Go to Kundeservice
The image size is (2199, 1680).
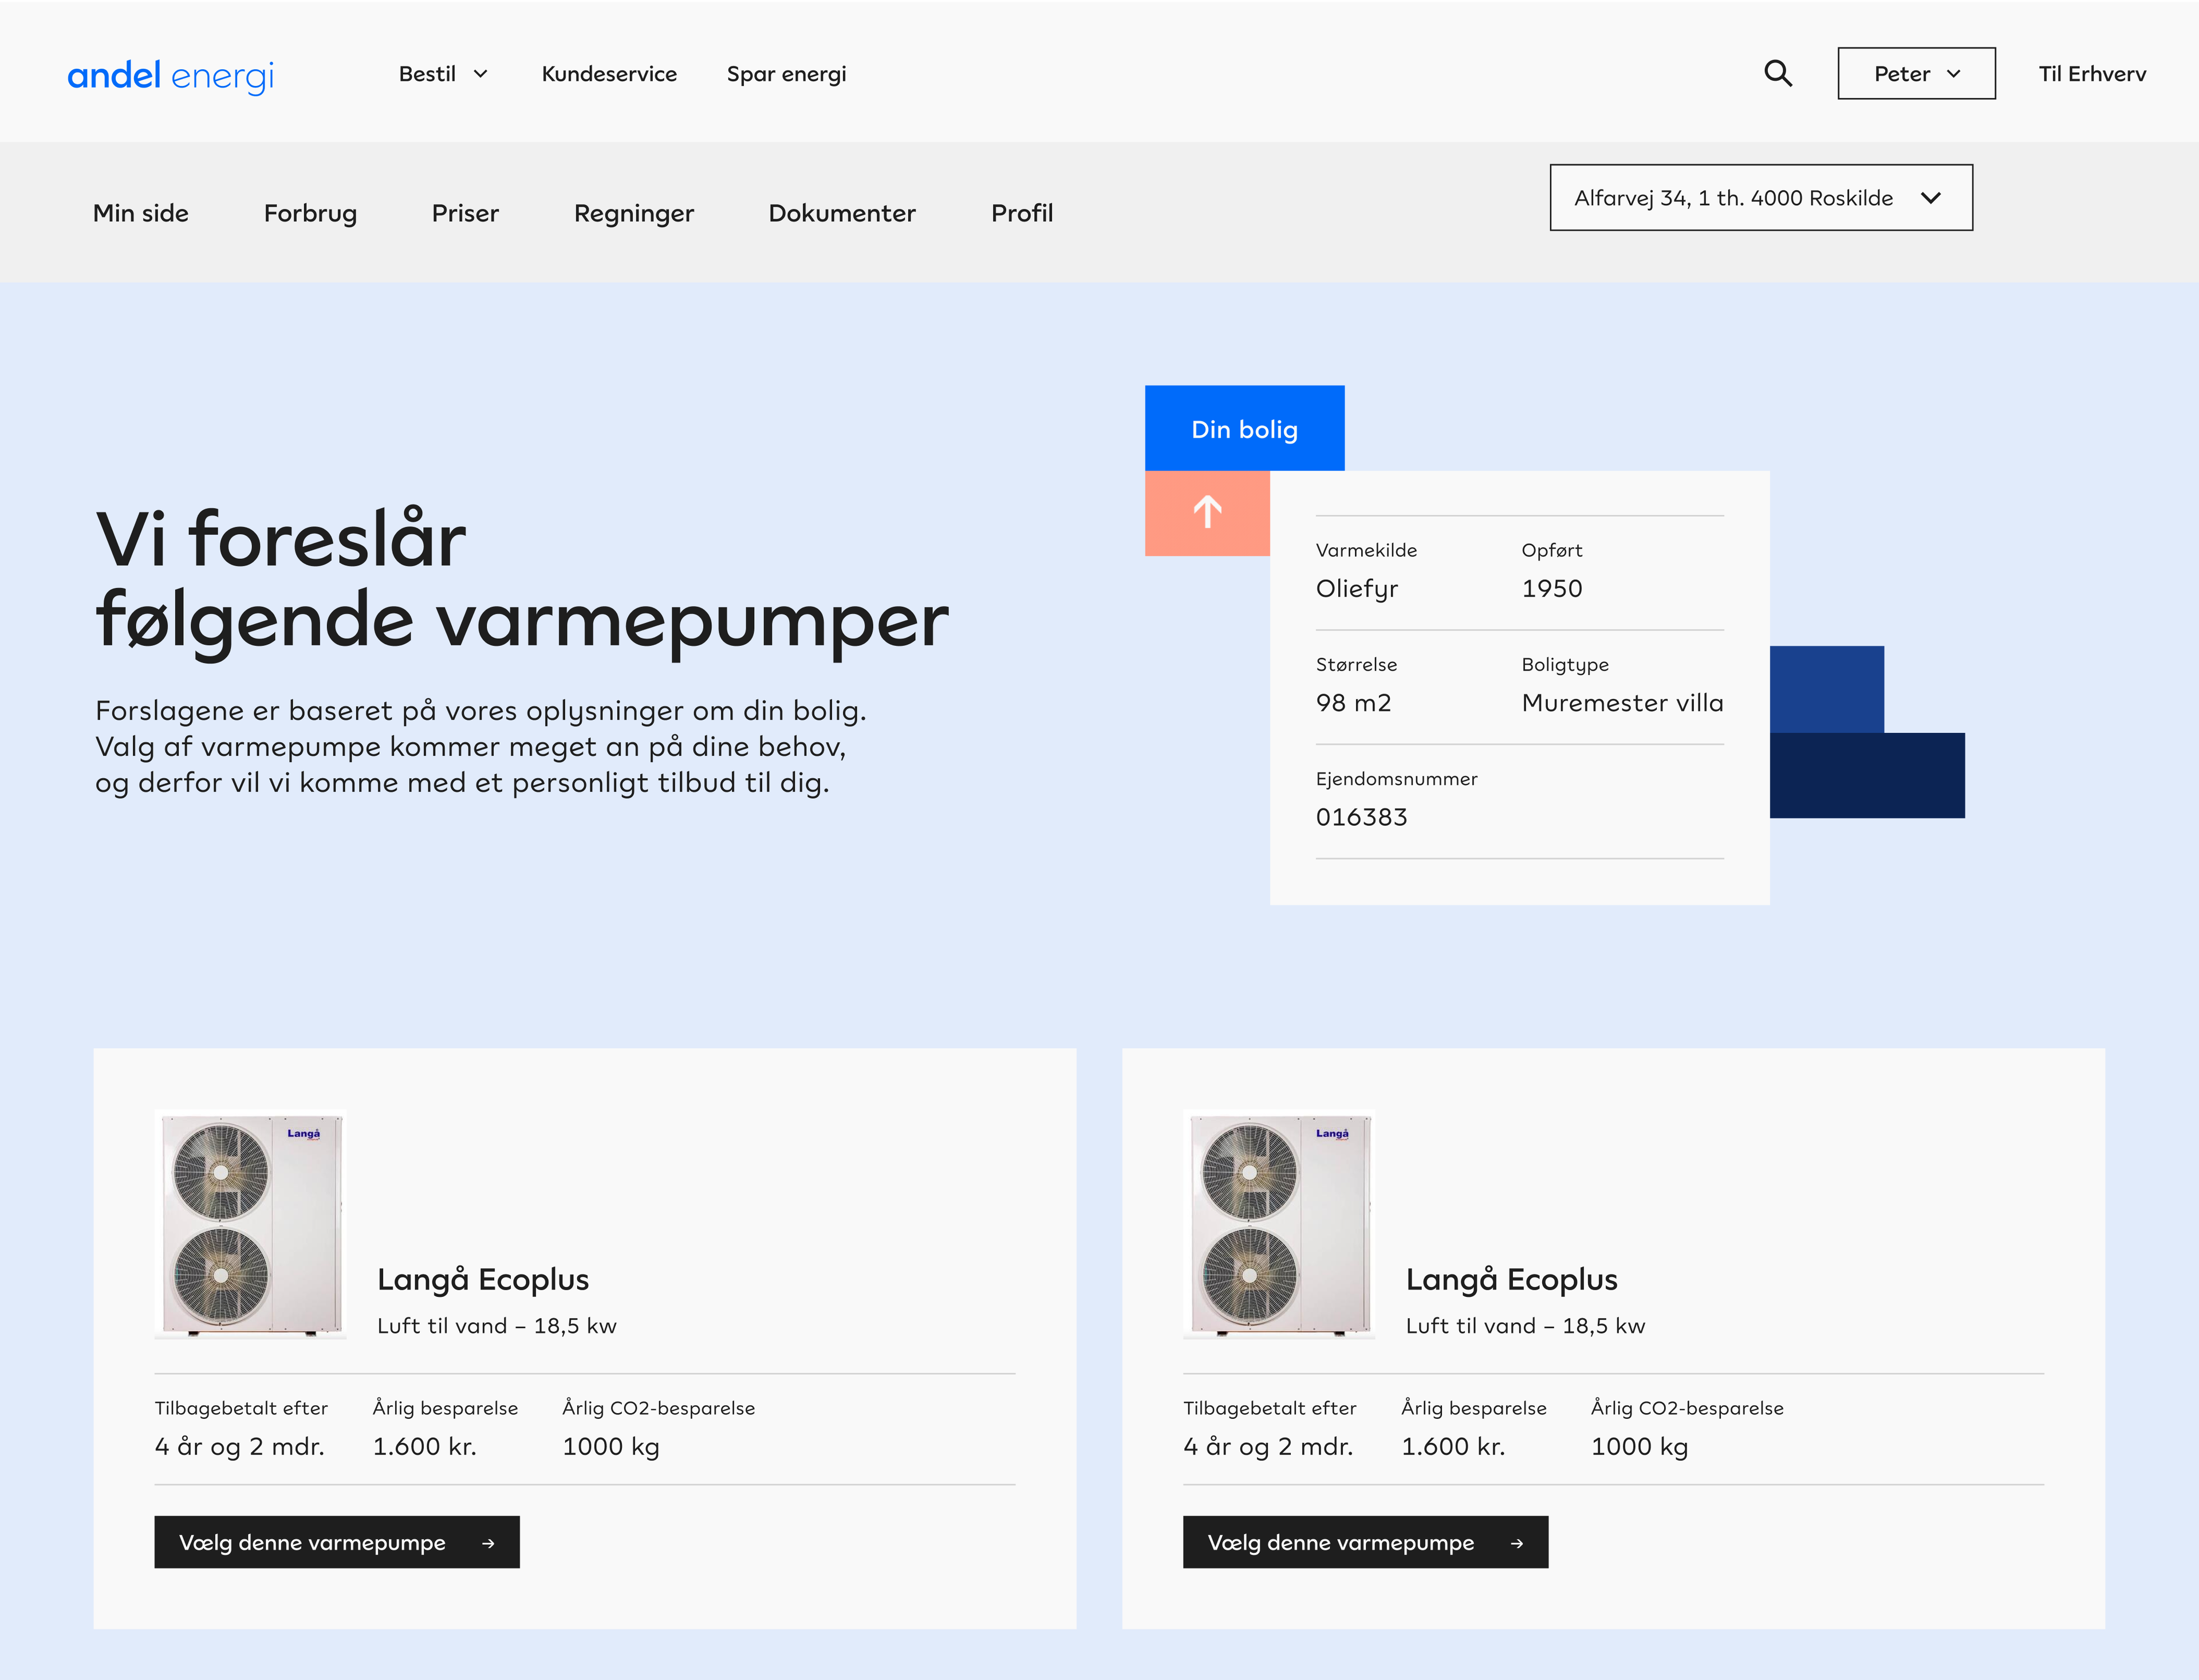click(609, 74)
